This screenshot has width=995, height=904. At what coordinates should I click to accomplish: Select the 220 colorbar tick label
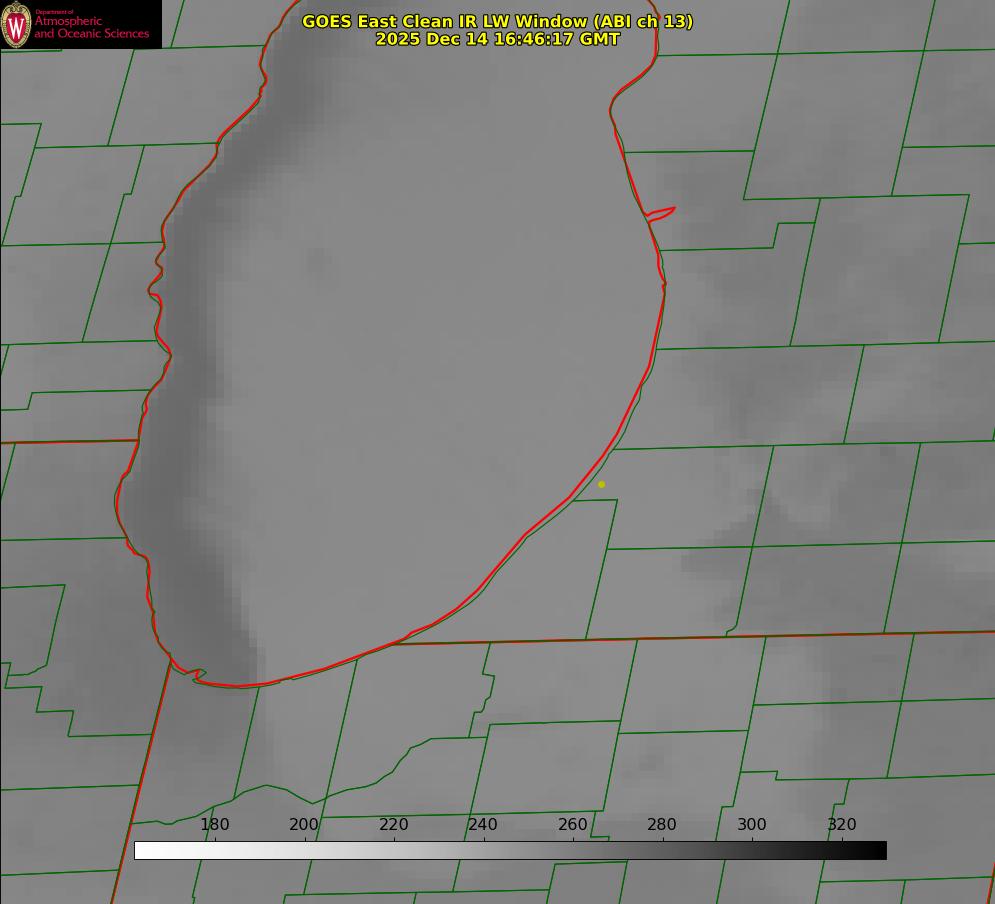coord(394,825)
